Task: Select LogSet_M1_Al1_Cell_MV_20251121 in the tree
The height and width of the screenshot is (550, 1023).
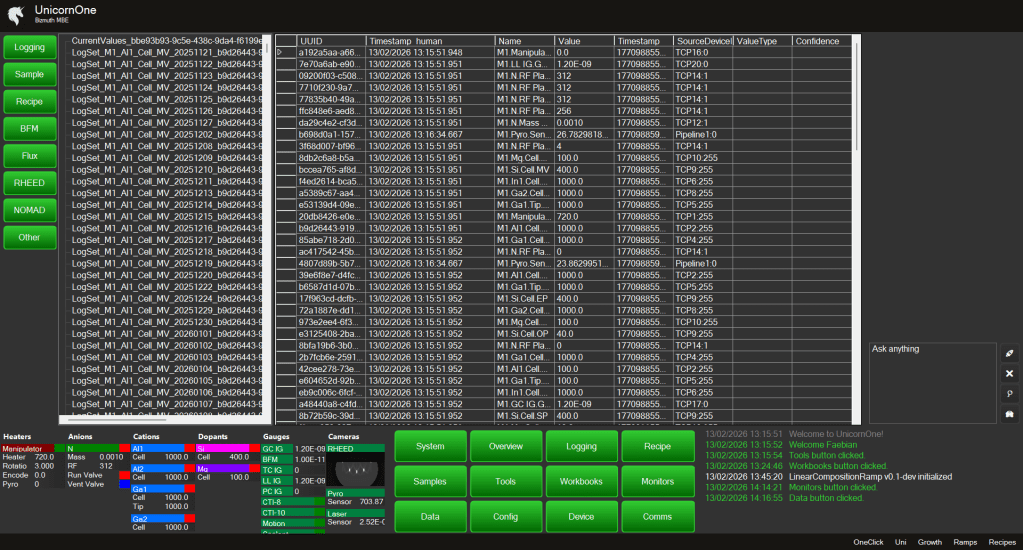Action: coord(165,52)
